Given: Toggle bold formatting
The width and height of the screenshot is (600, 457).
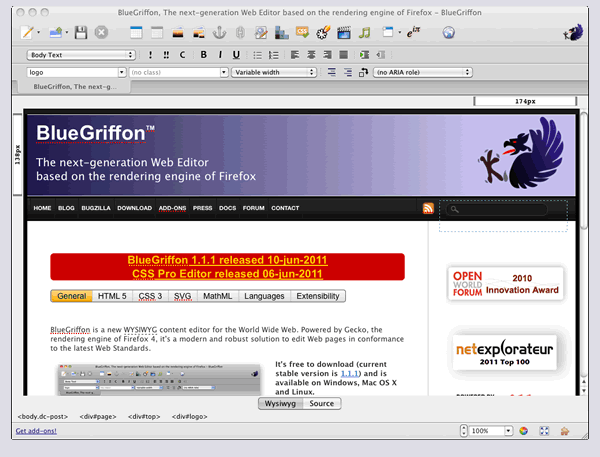Looking at the screenshot, I should click(204, 55).
